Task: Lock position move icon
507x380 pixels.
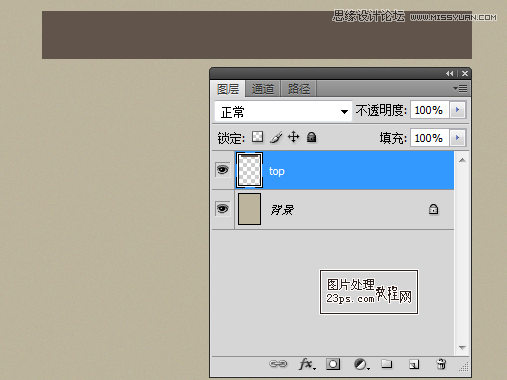Action: [x=294, y=137]
